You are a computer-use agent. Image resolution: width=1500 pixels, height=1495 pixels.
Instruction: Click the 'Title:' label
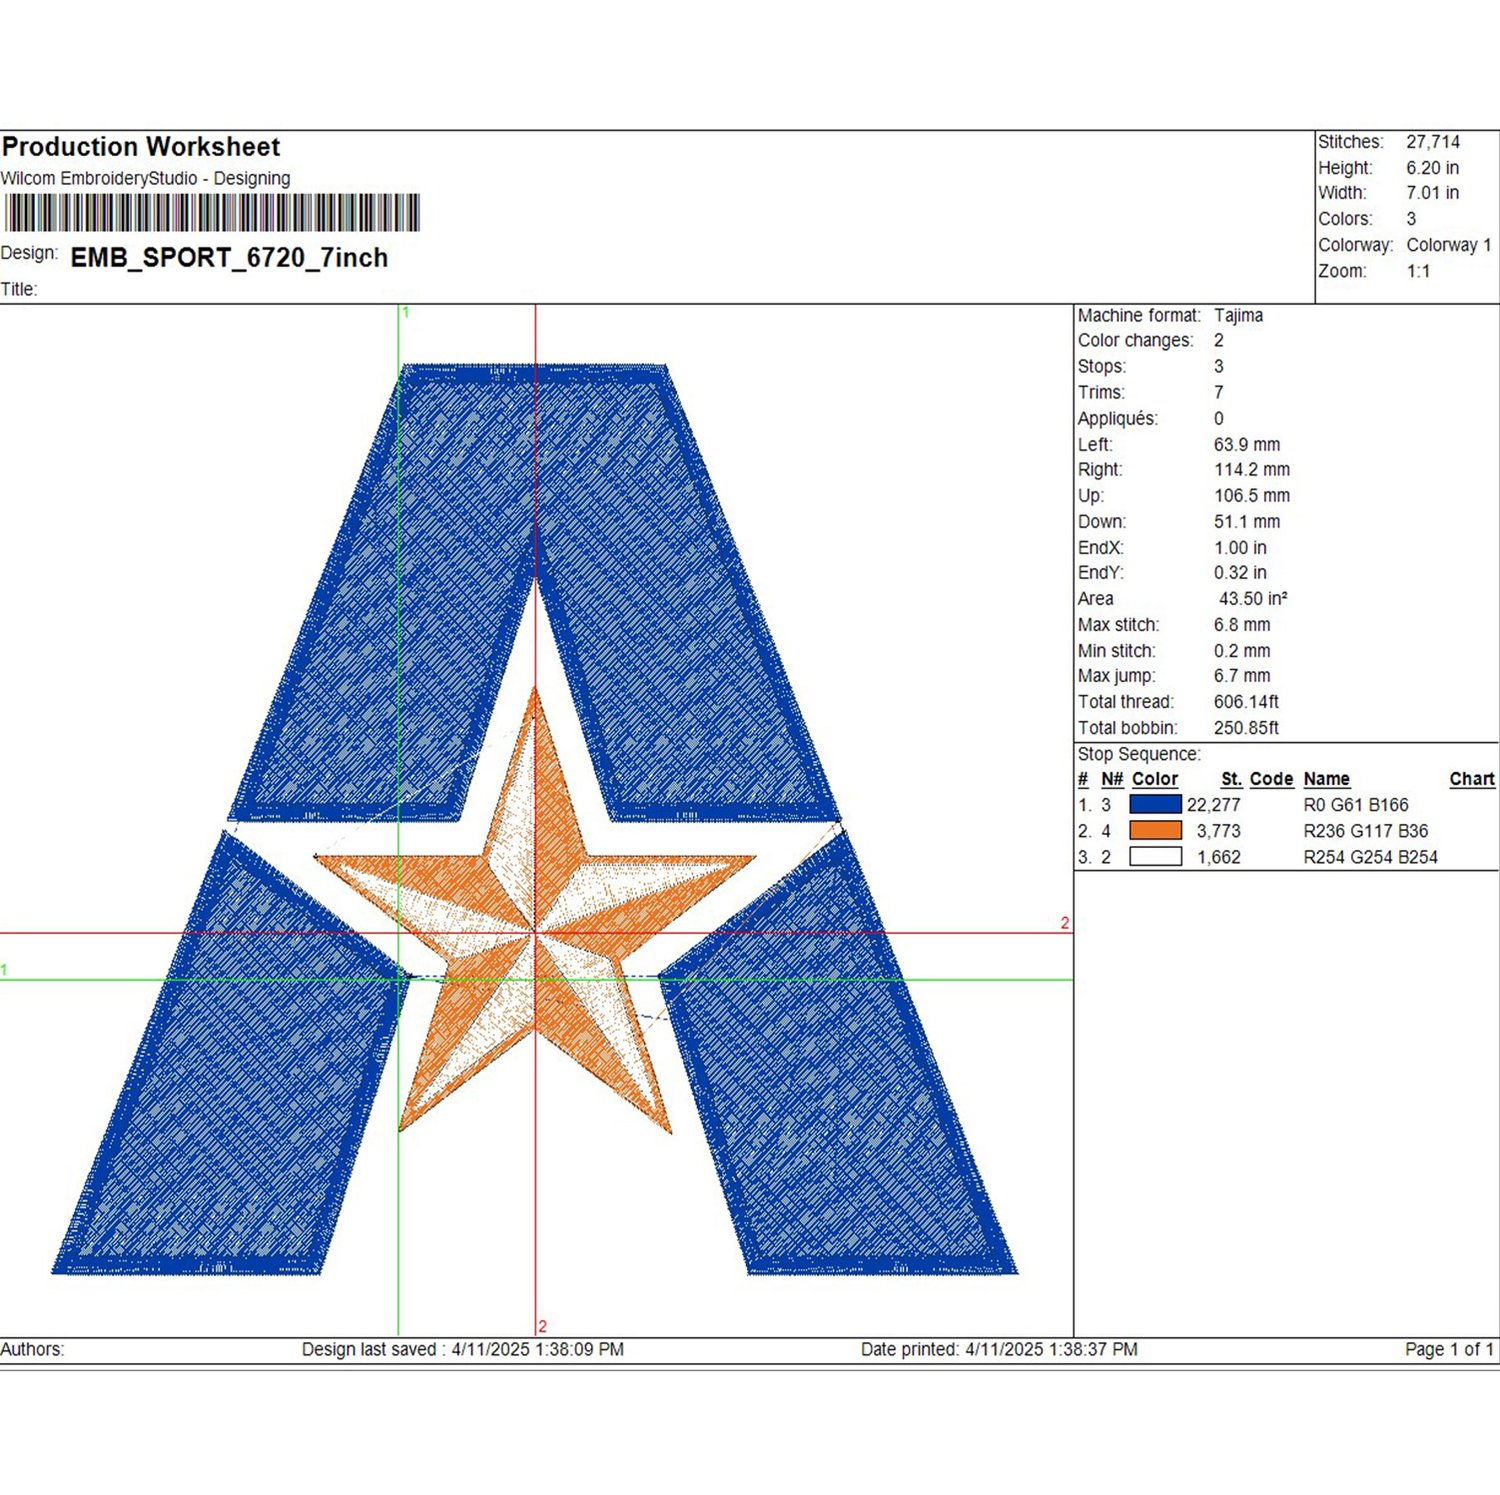tap(19, 290)
